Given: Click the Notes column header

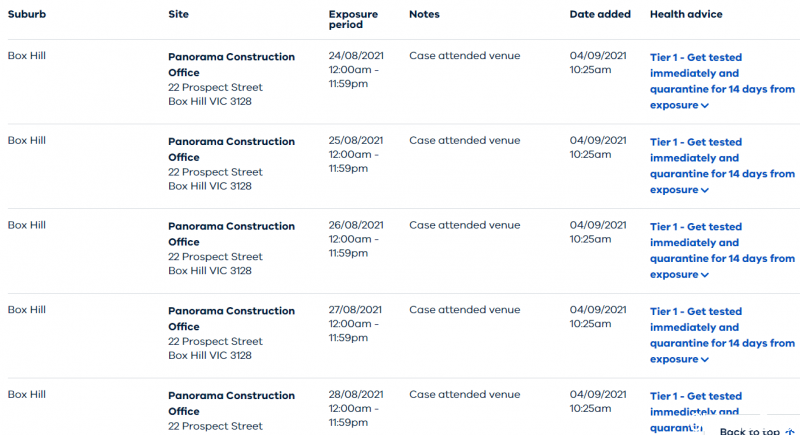Looking at the screenshot, I should pyautogui.click(x=424, y=14).
